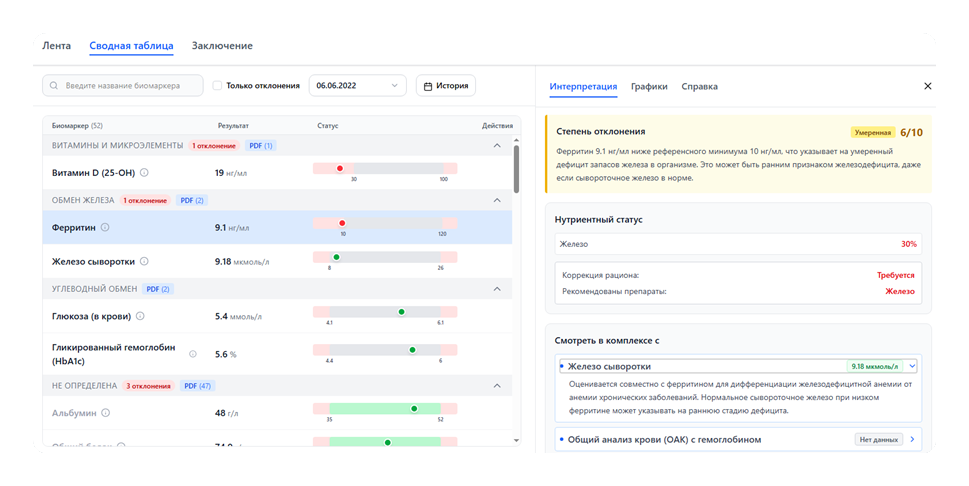
Task: Click the Железо 30% nutrient status row
Action: tap(738, 244)
